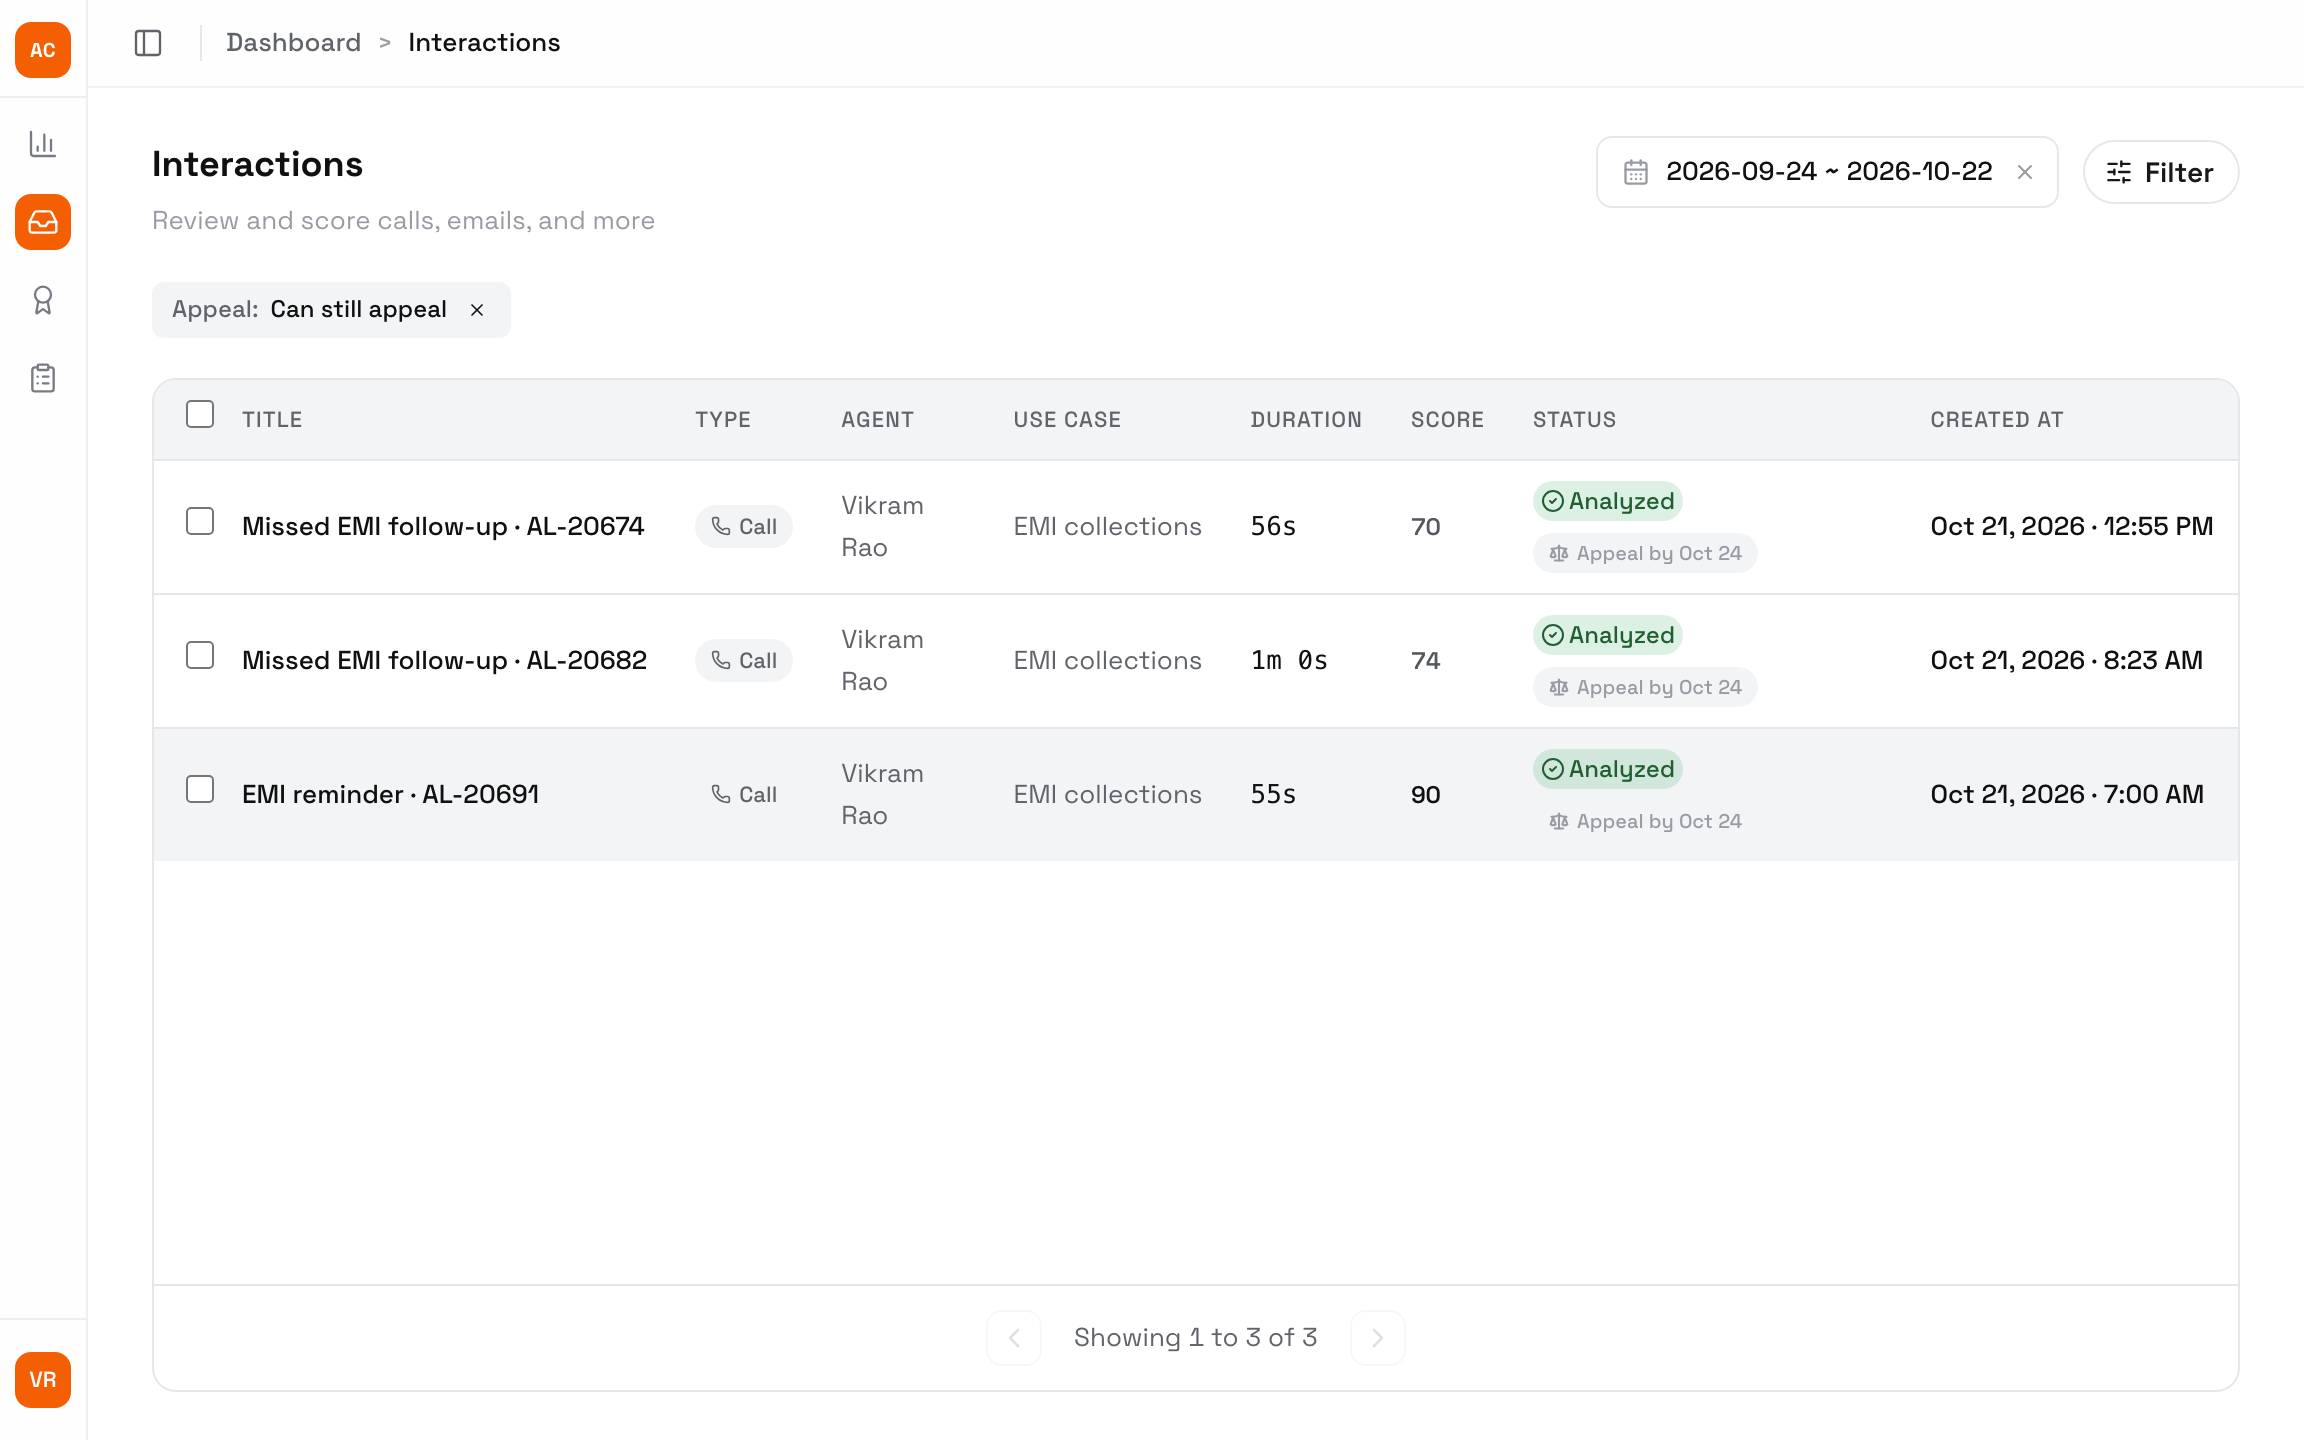Click the Call type badge for AL-20691
Image resolution: width=2304 pixels, height=1440 pixels.
click(x=744, y=795)
